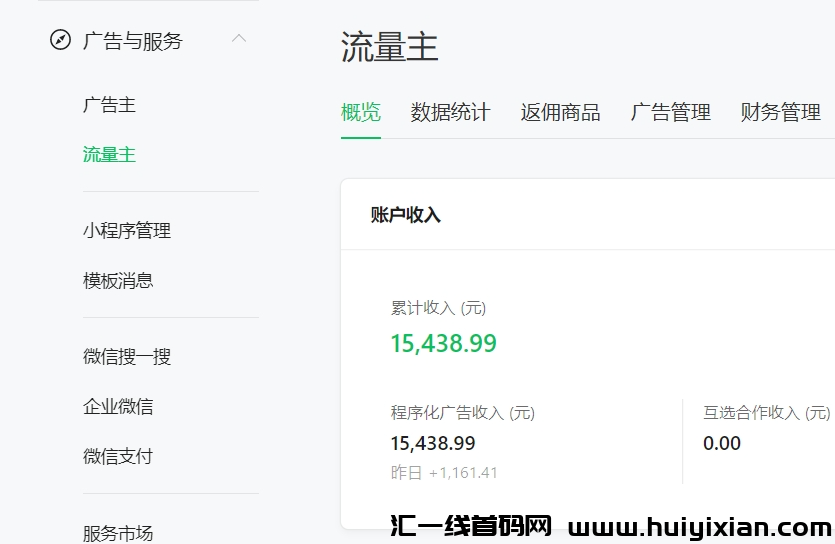Click the compass icon beside 广告与服务
The image size is (835, 544).
click(60, 41)
